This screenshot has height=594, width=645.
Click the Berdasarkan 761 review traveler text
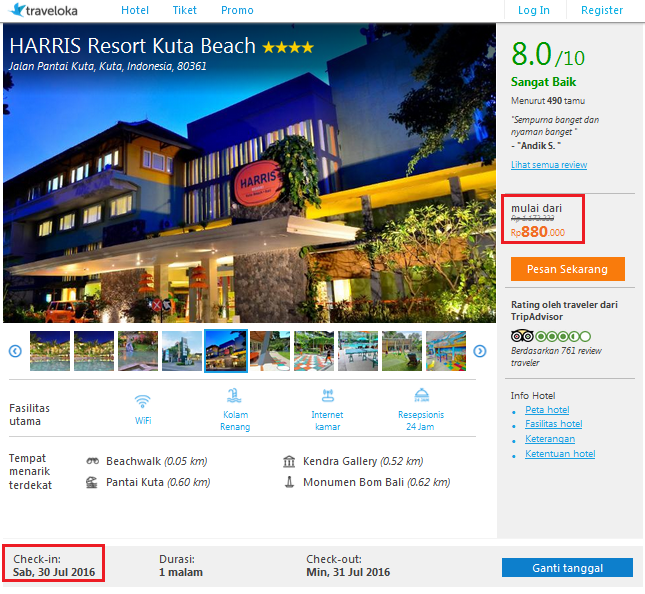(x=556, y=357)
